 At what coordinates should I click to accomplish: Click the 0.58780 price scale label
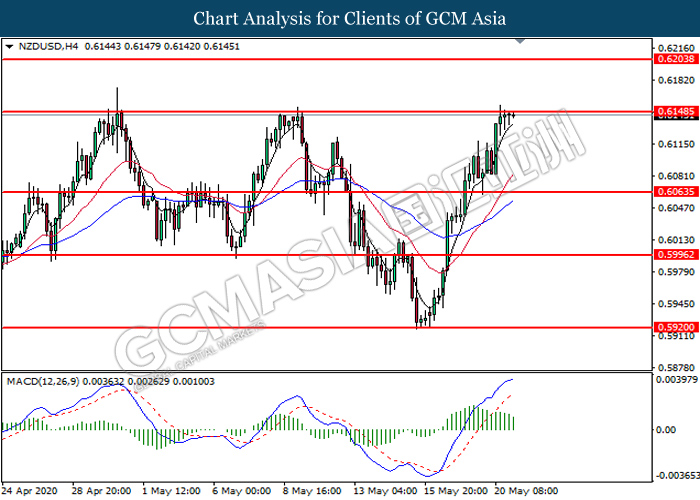[x=676, y=368]
